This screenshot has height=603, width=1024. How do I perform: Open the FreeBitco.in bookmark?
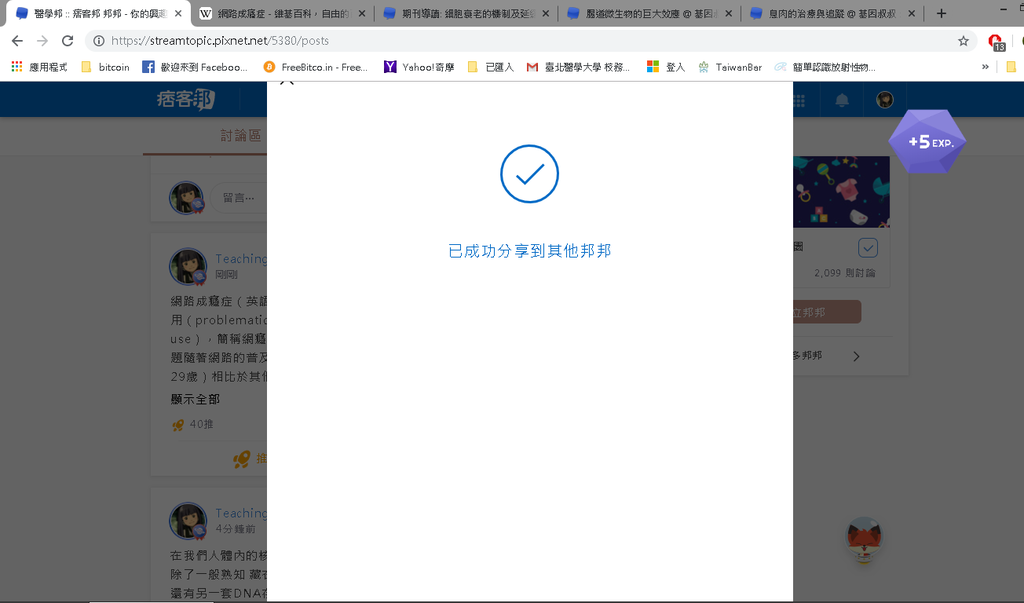(x=315, y=67)
